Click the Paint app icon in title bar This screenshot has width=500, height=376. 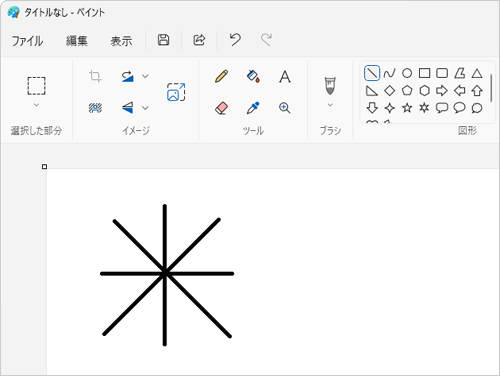(13, 12)
